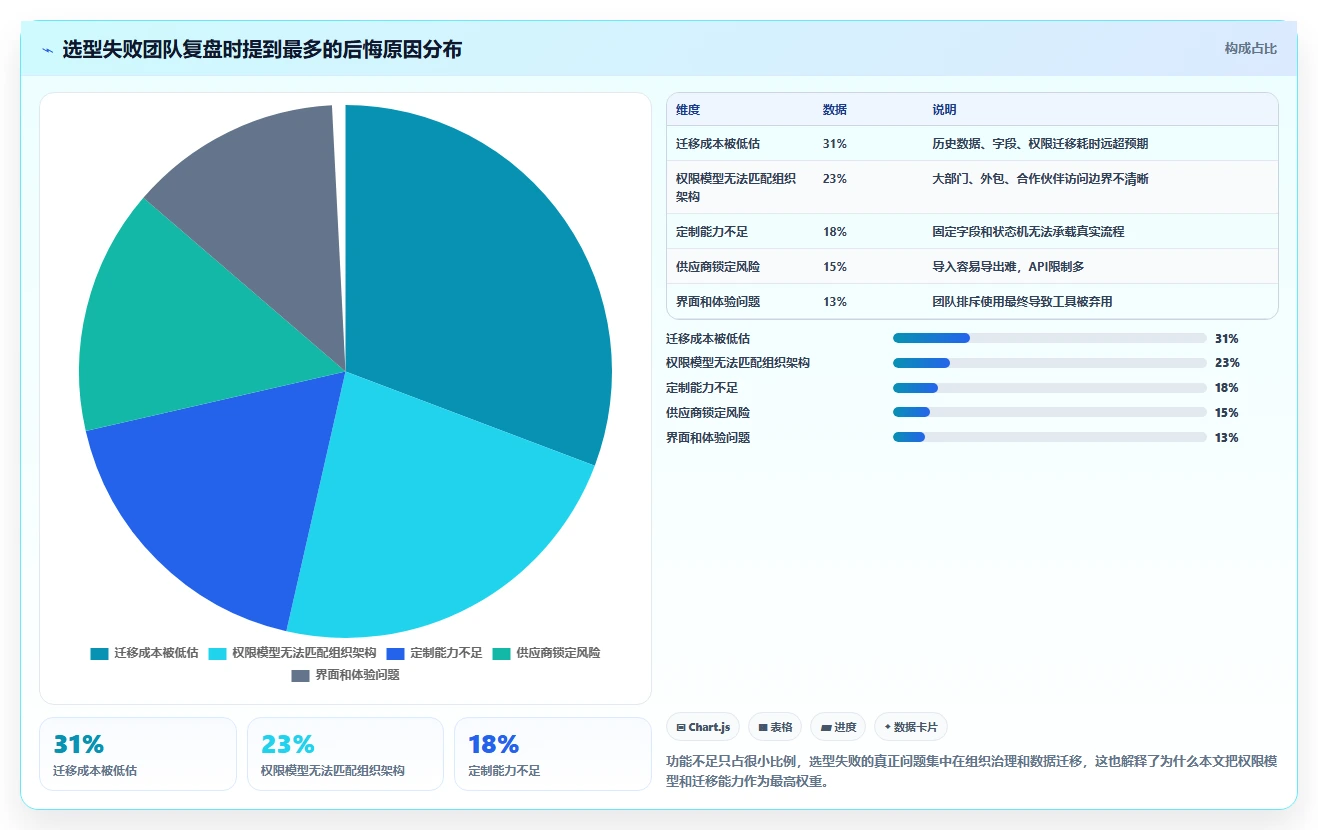Click the title 选型失败团队复盘时提到最多的后悔原因分布

tap(262, 49)
